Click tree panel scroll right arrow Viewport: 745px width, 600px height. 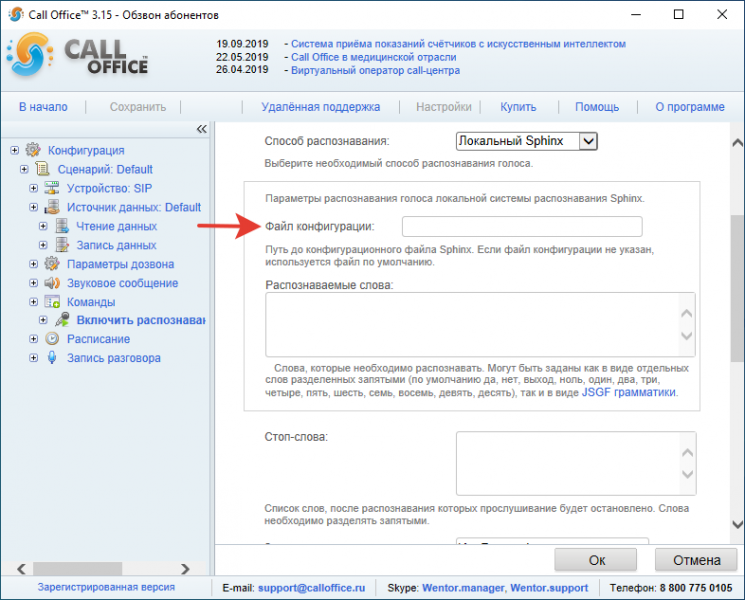(185, 569)
